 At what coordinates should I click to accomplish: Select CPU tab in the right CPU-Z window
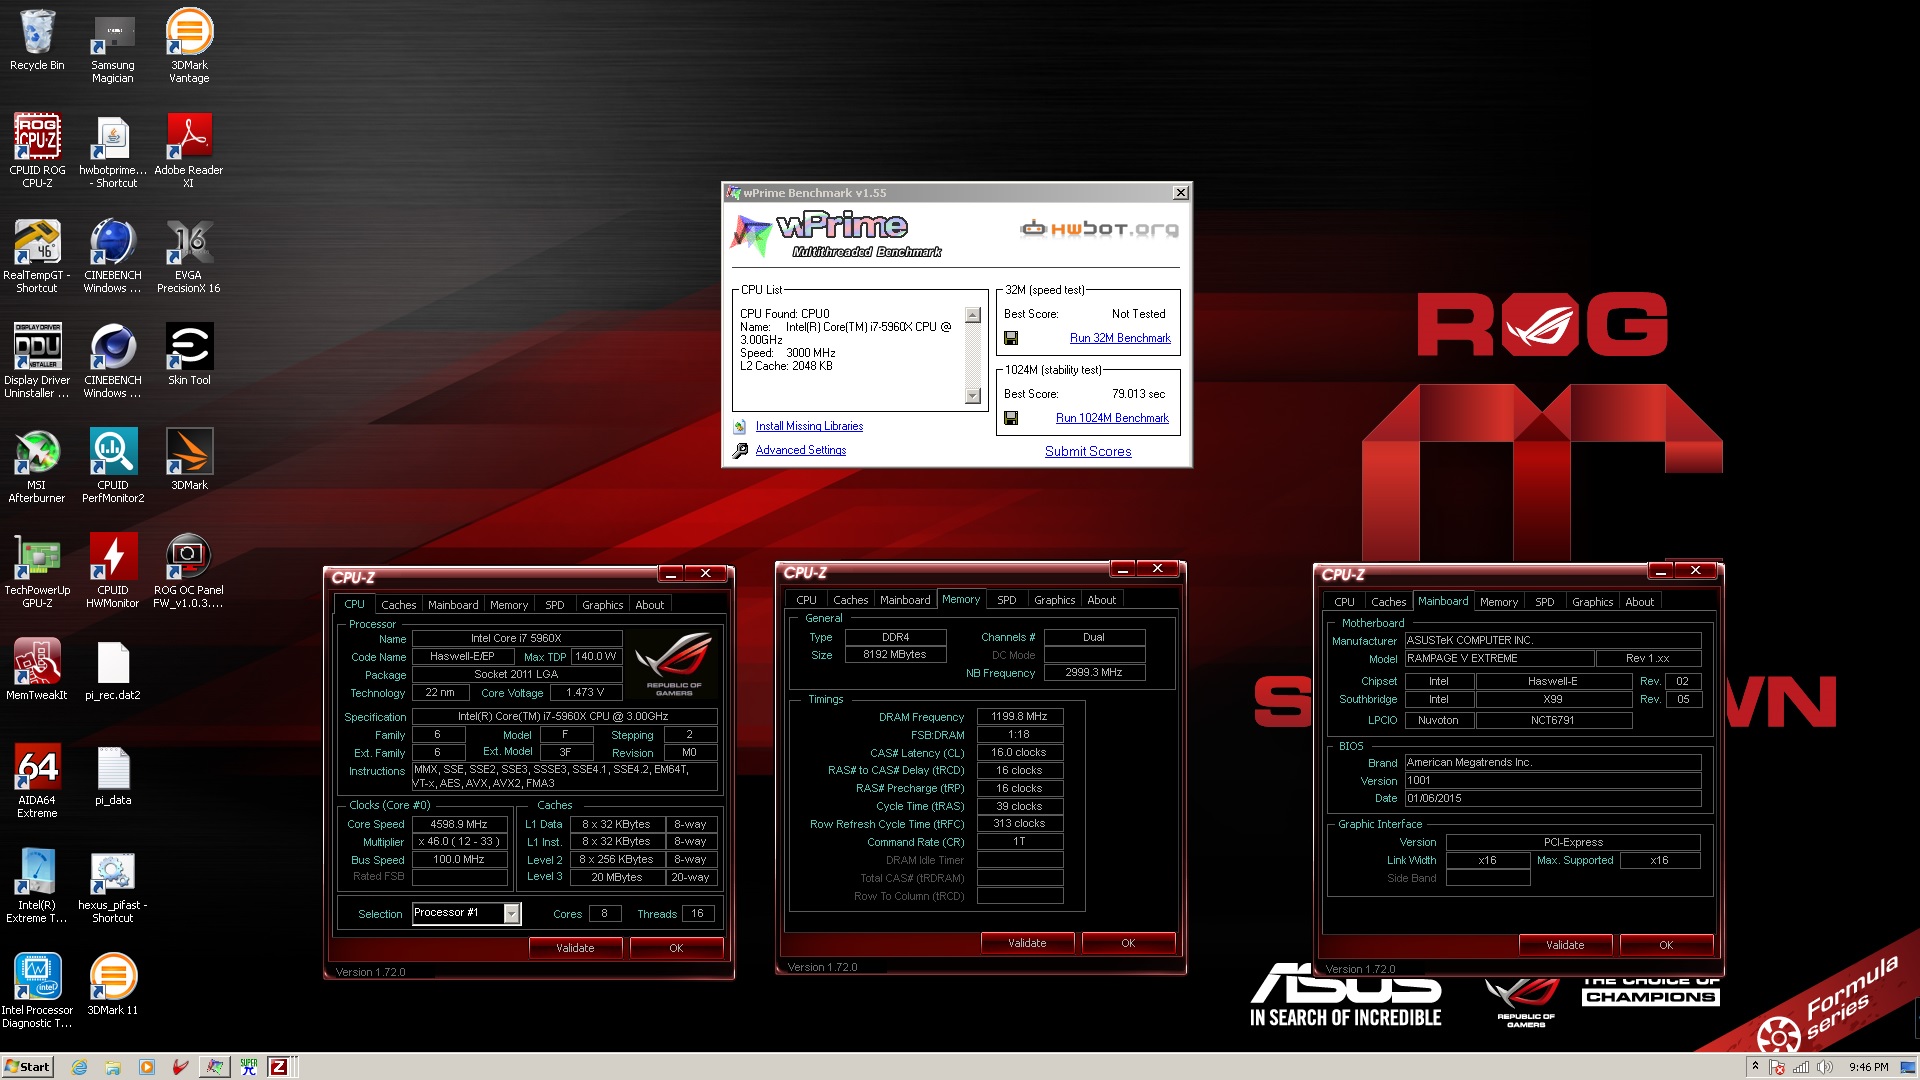(1344, 602)
